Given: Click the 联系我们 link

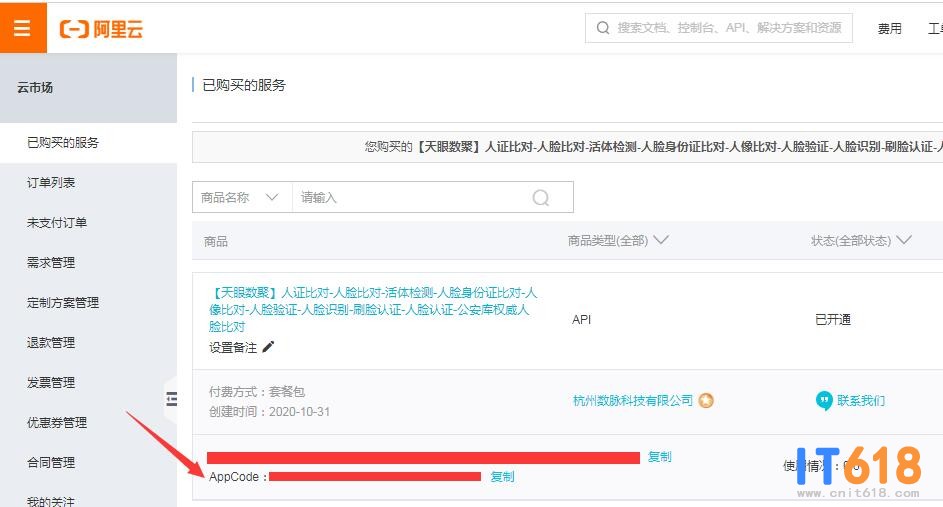Looking at the screenshot, I should tap(861, 401).
